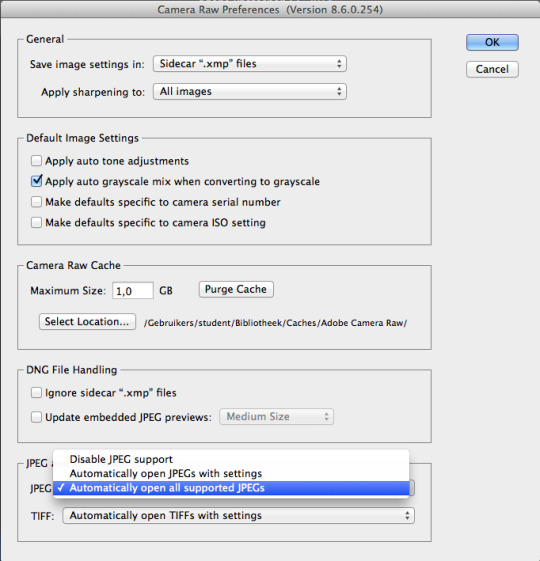Click the Camera Raw Cache heading
The height and width of the screenshot is (561, 540).
point(73,265)
